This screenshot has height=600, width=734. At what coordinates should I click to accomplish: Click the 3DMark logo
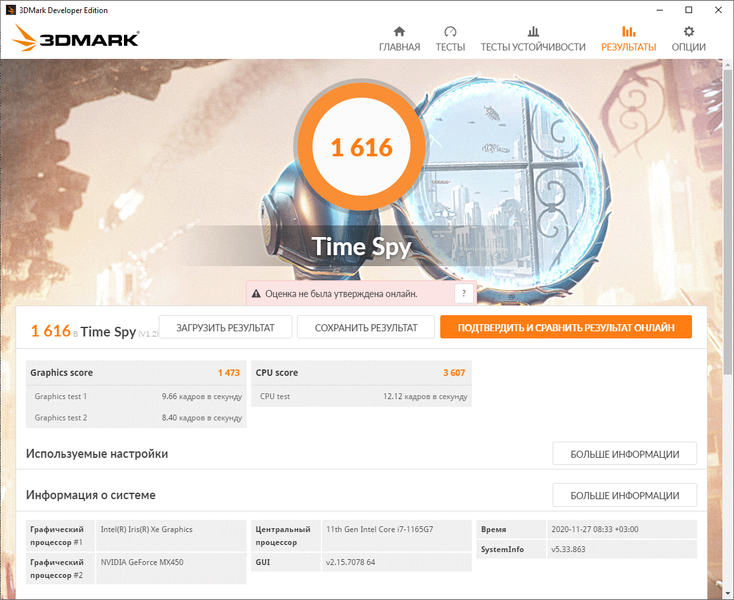coord(75,38)
